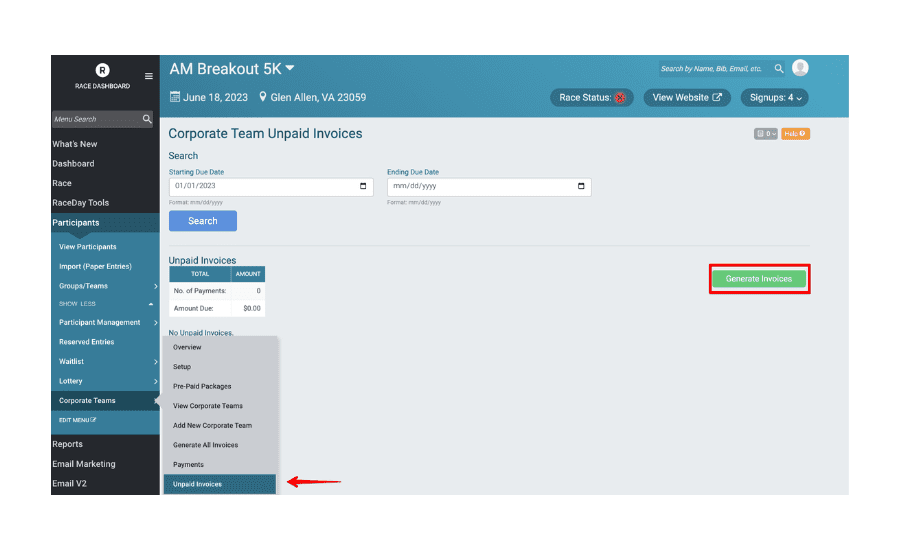Click the top participant search magnifier icon
Viewport: 900px width, 550px height.
pos(778,68)
